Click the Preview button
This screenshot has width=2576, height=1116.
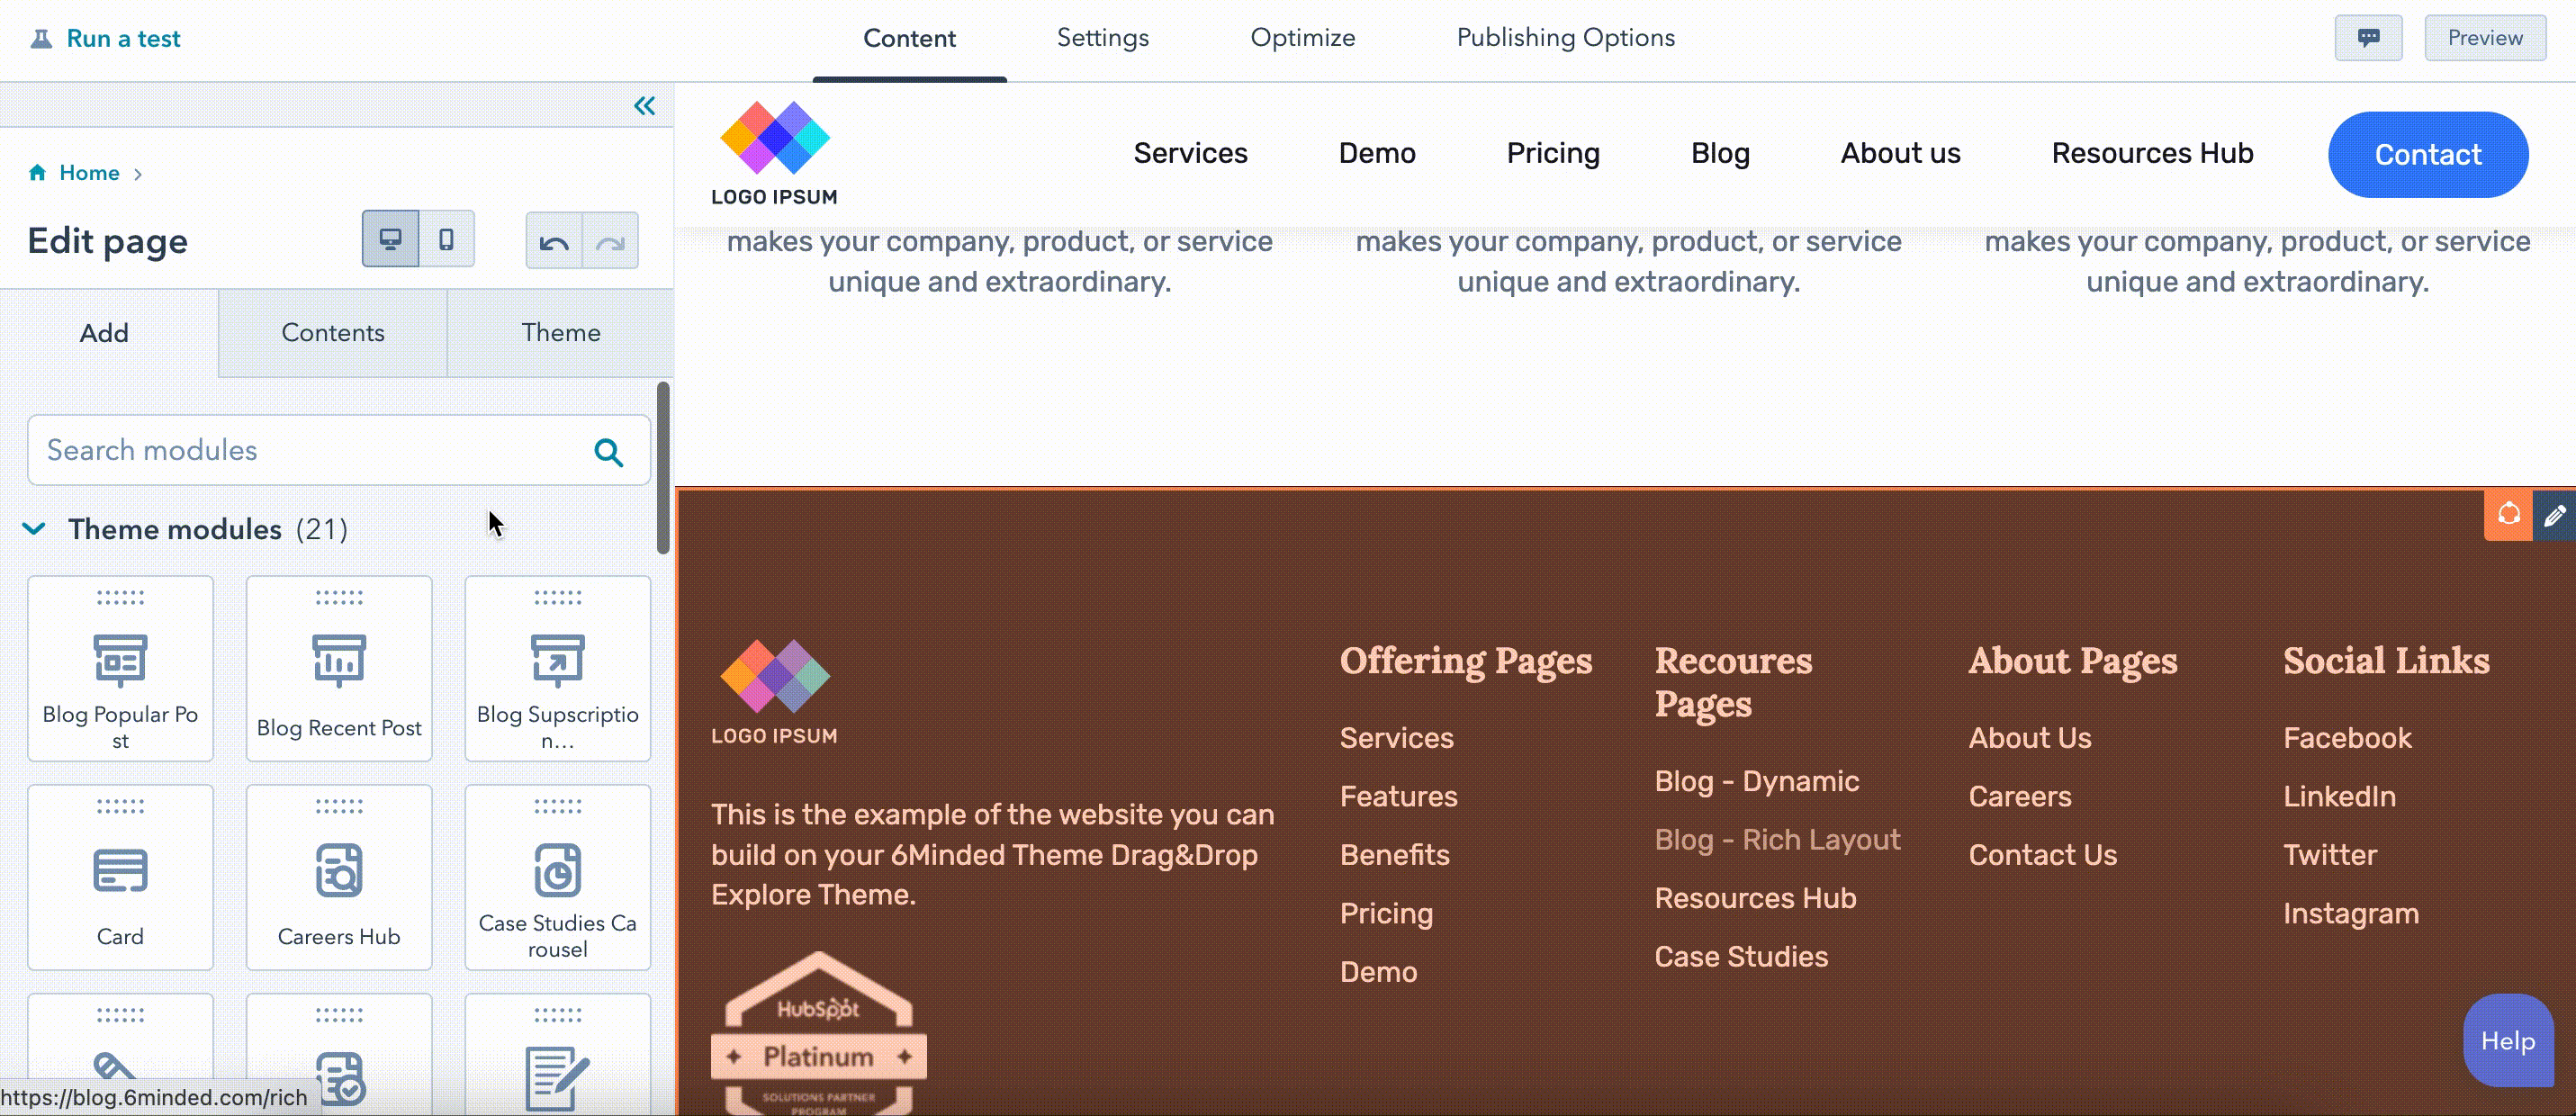[x=2485, y=38]
